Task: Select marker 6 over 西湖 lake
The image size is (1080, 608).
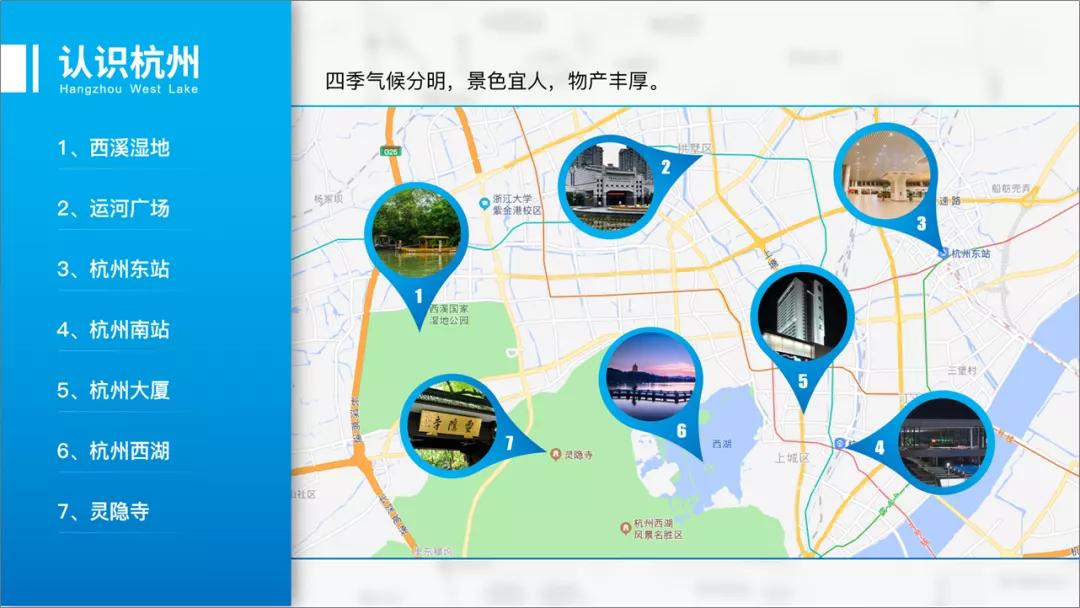Action: pos(683,431)
